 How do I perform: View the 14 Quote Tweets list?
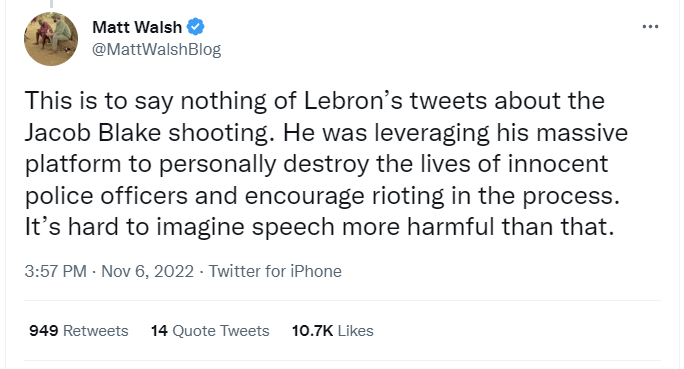tap(210, 331)
